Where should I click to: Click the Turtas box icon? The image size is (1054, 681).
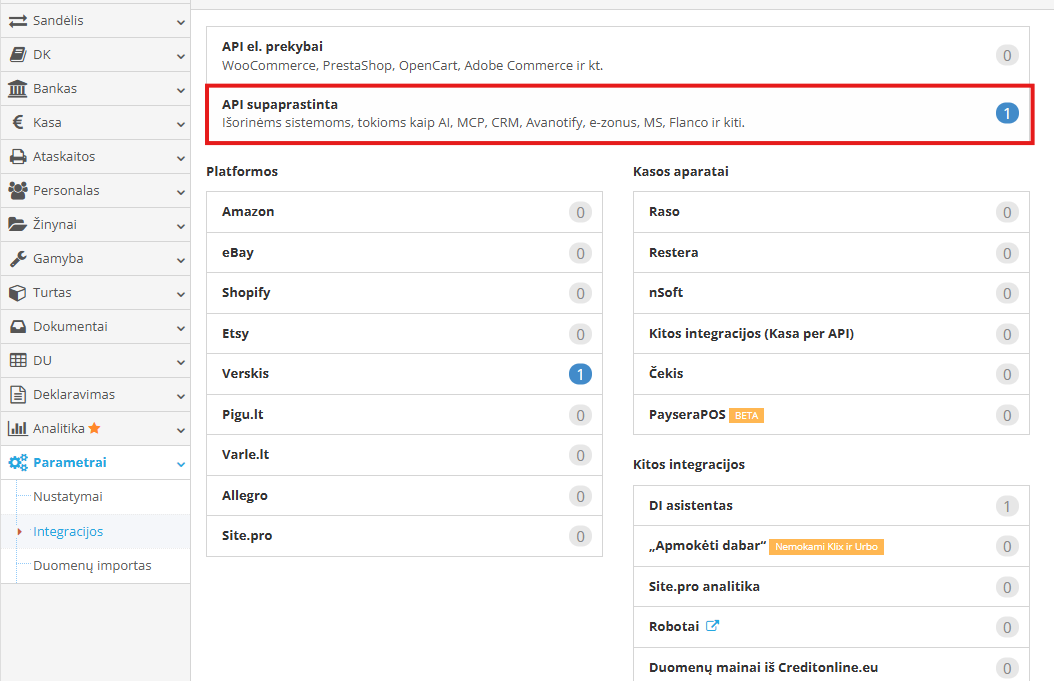17,292
